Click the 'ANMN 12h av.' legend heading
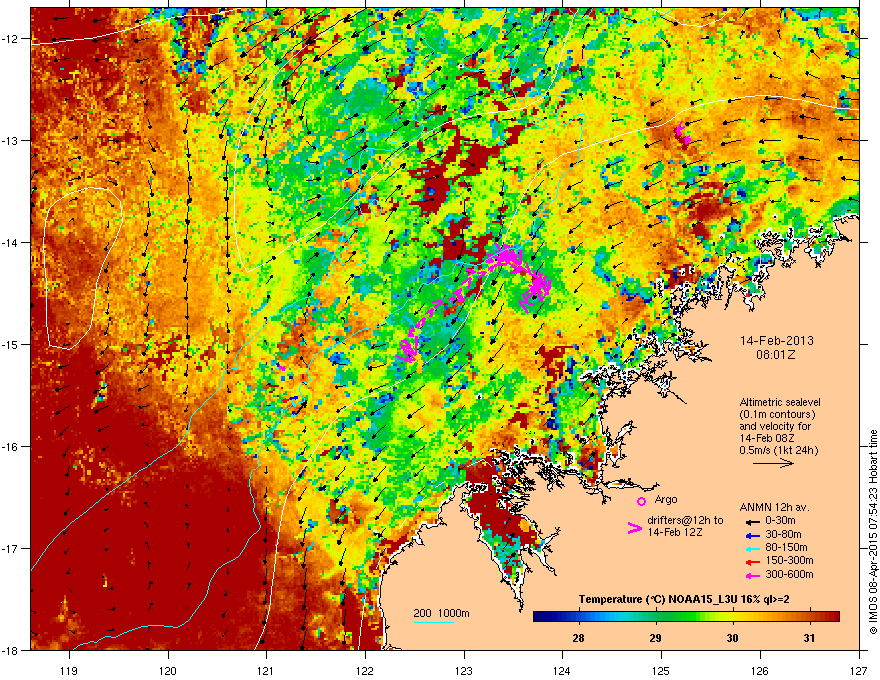The height and width of the screenshot is (680, 880). (x=774, y=507)
